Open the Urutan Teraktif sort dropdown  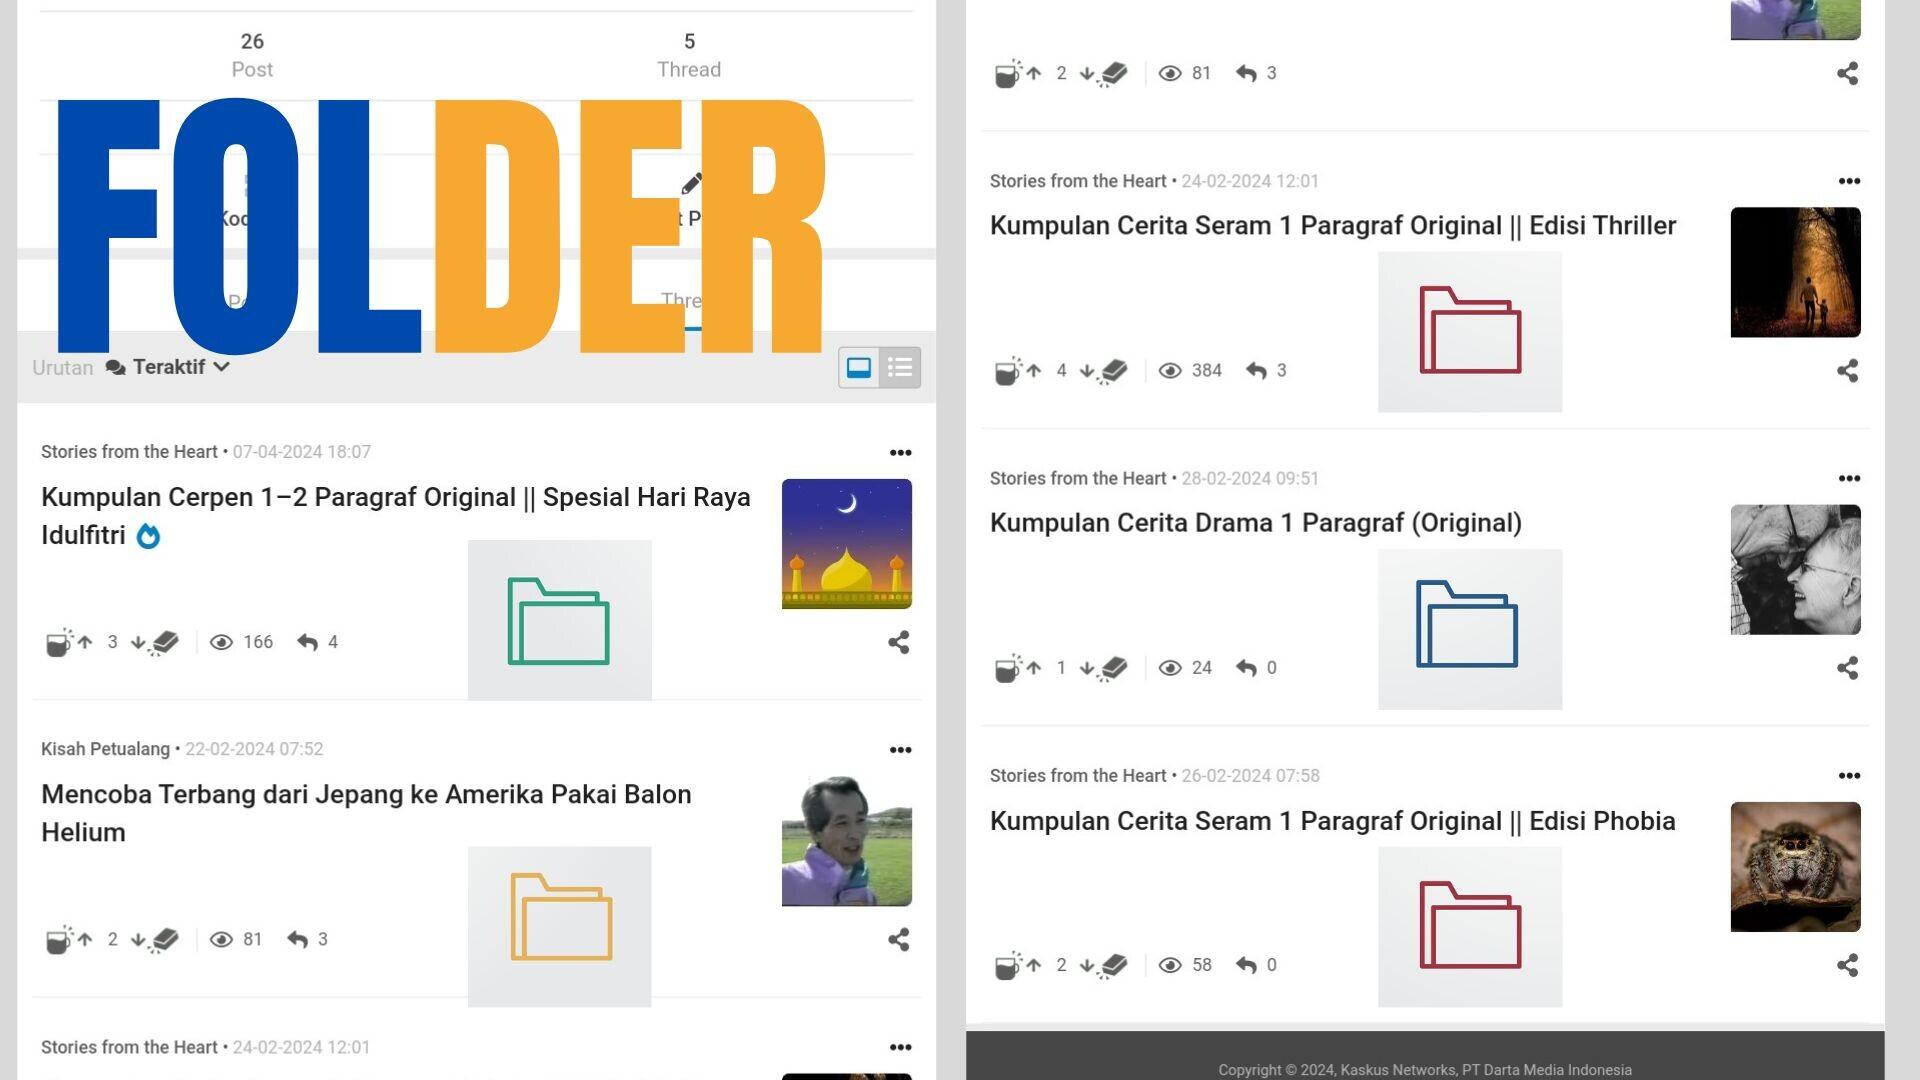168,367
